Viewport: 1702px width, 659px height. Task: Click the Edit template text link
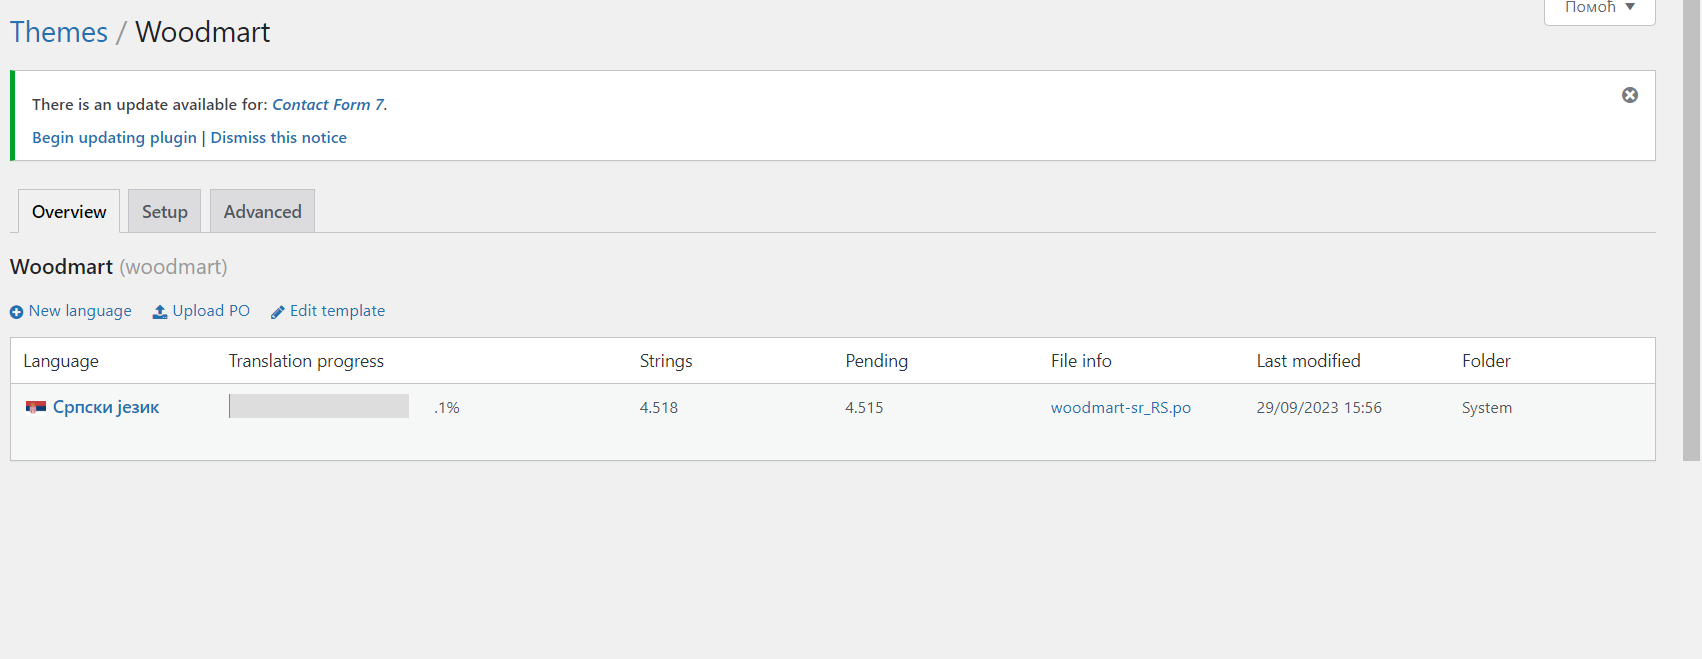tap(337, 311)
